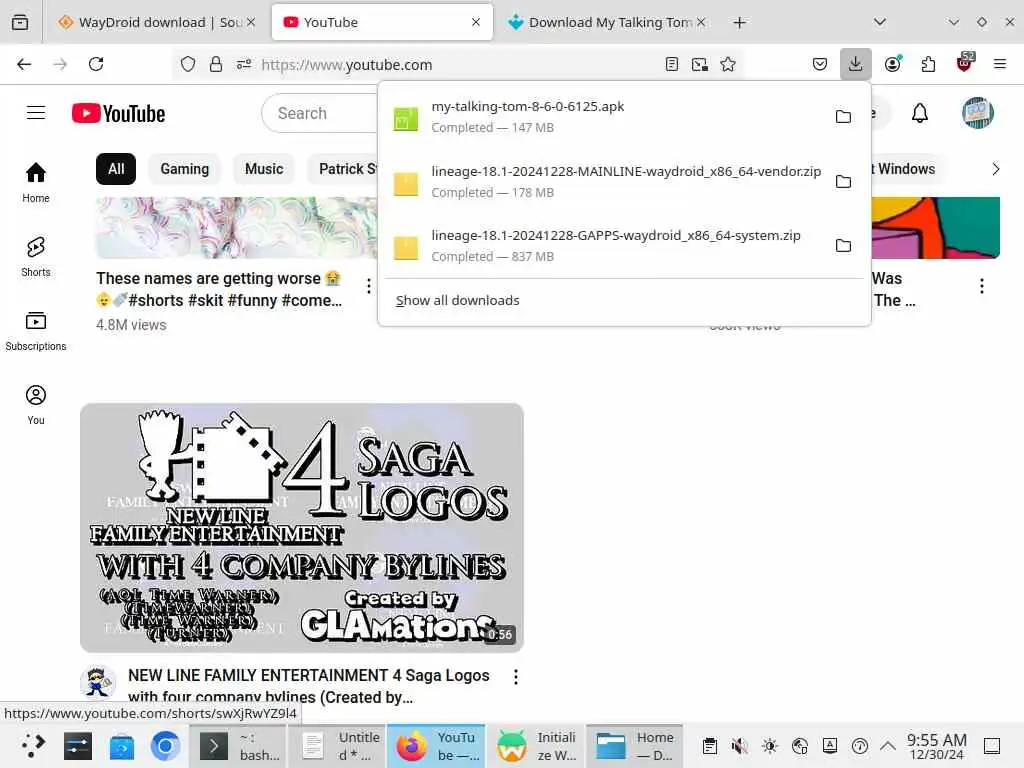Click Show all downloads
1024x768 pixels.
click(457, 300)
